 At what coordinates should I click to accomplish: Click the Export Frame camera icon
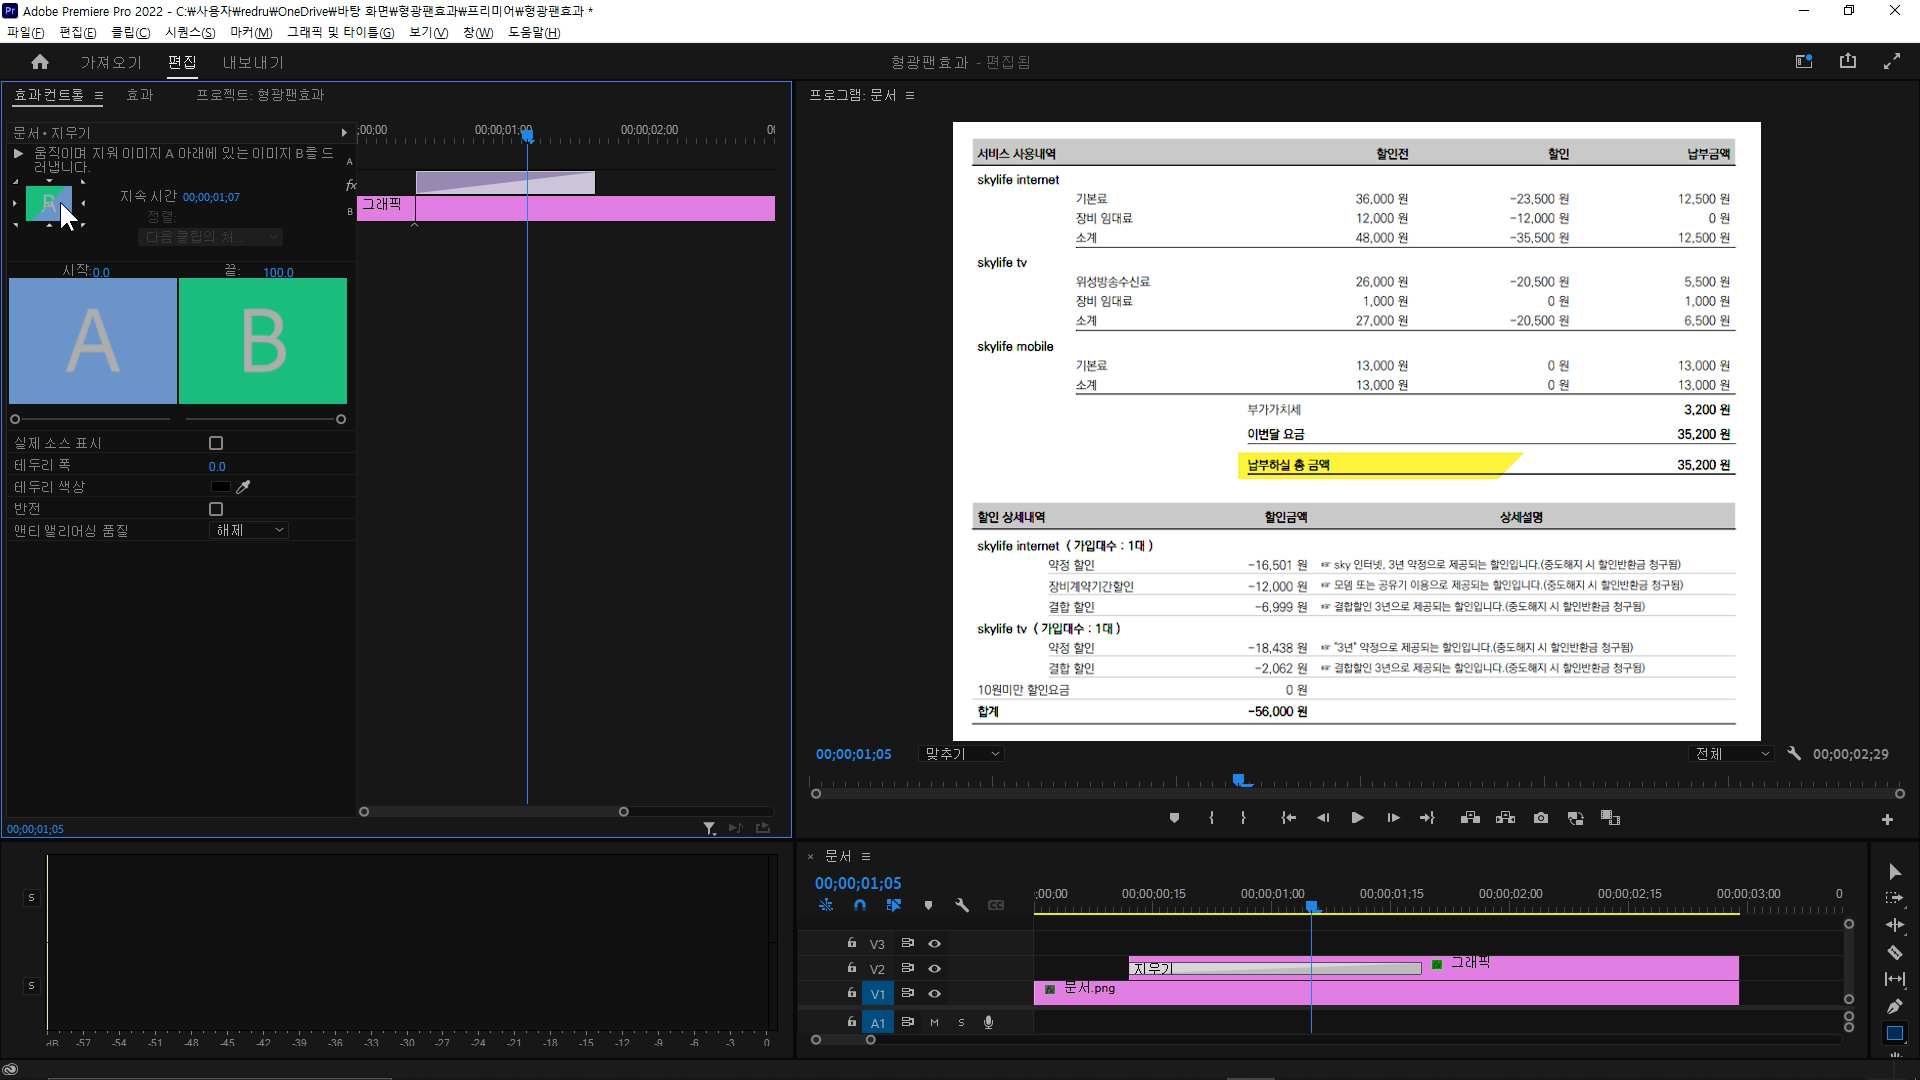pyautogui.click(x=1540, y=818)
